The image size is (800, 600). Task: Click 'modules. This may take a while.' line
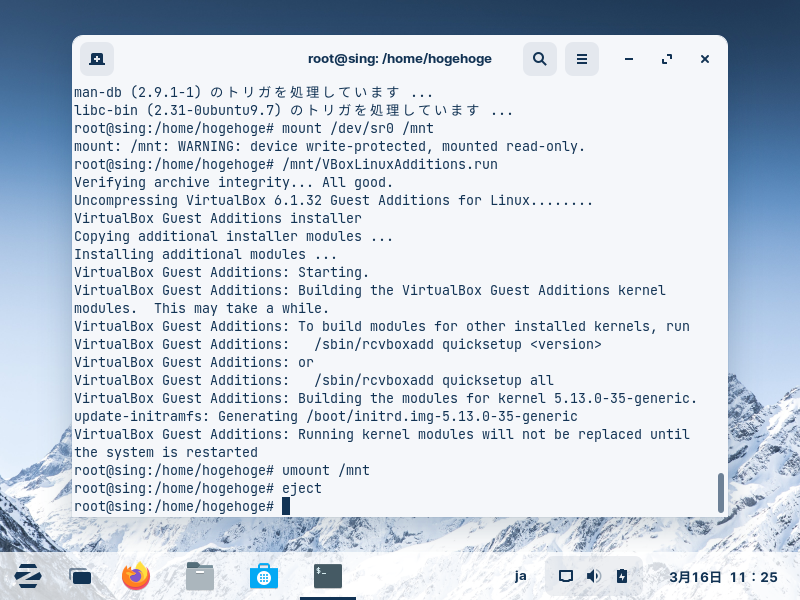(x=202, y=308)
